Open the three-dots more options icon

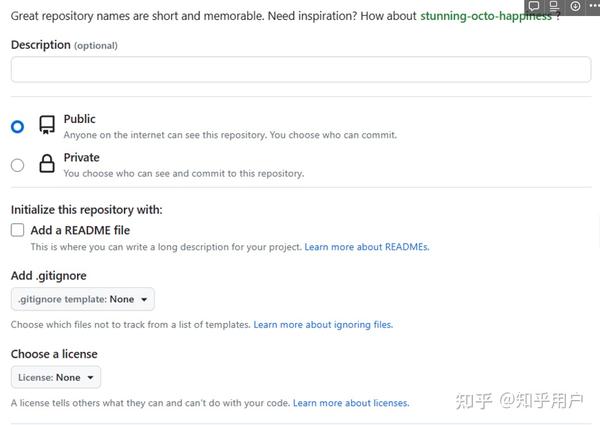pyautogui.click(x=594, y=5)
